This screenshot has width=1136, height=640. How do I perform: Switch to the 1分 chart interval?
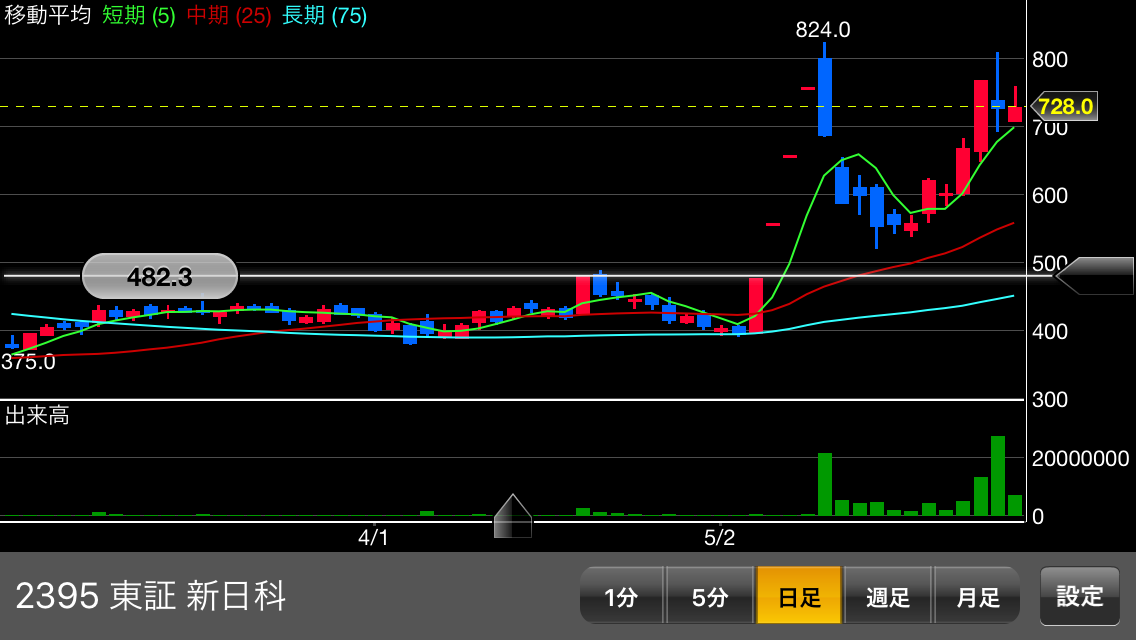click(x=621, y=596)
